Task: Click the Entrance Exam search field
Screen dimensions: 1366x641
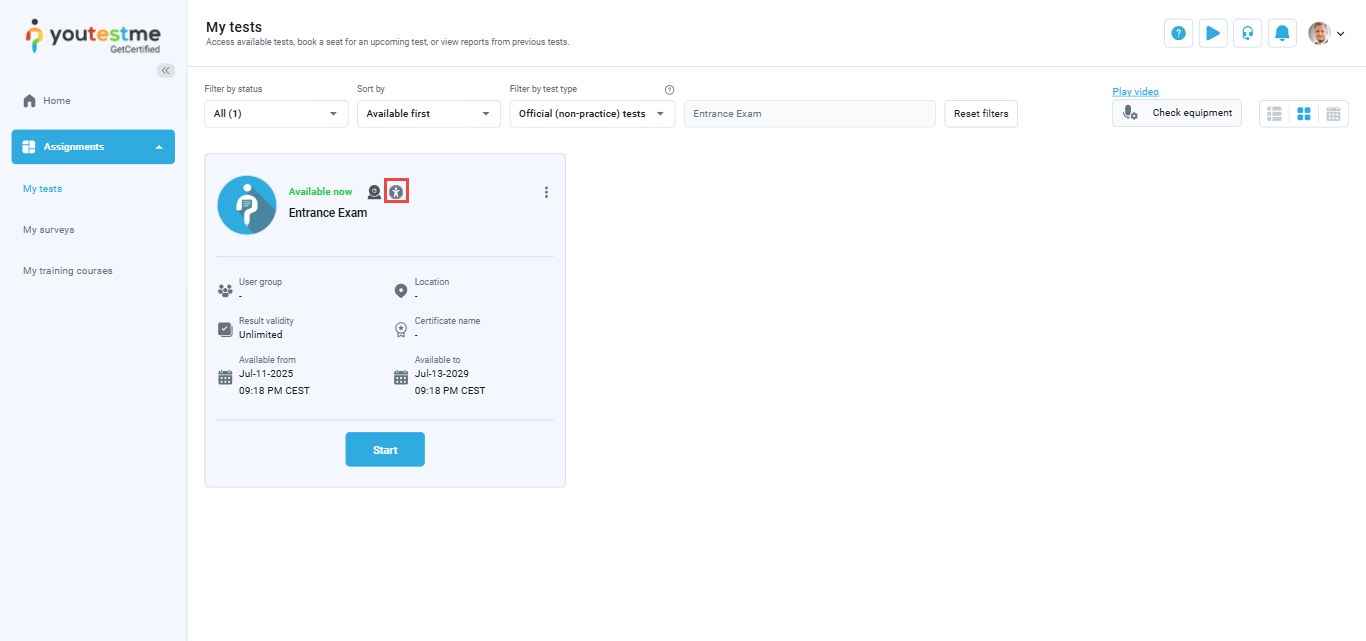Action: [810, 114]
